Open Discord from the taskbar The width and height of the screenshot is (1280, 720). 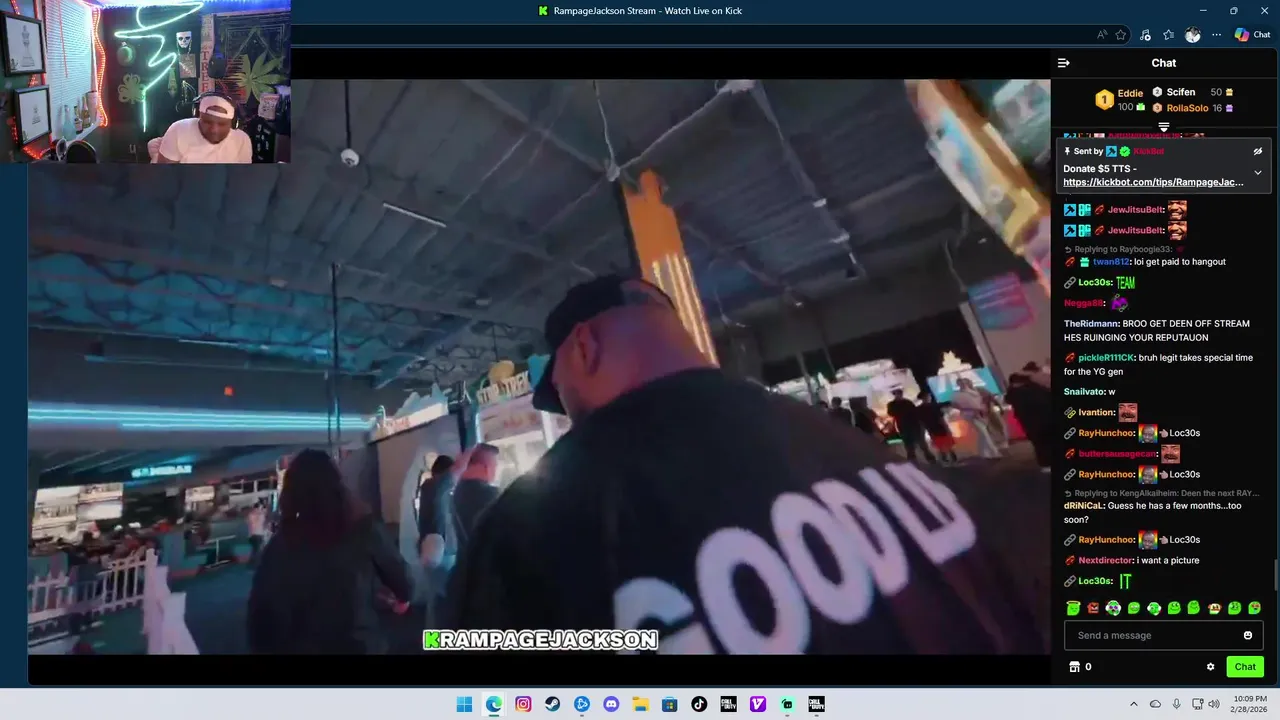[611, 704]
